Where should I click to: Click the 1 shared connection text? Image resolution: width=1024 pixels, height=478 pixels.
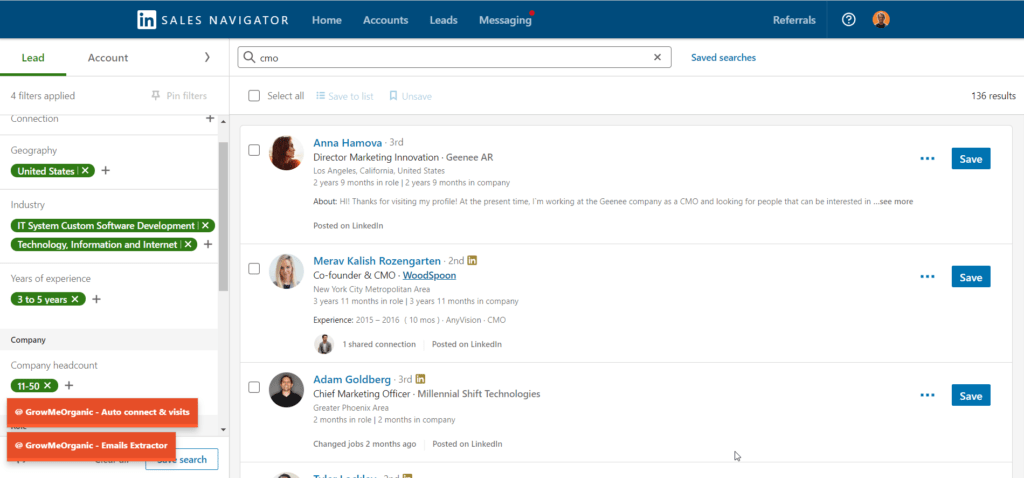379,344
